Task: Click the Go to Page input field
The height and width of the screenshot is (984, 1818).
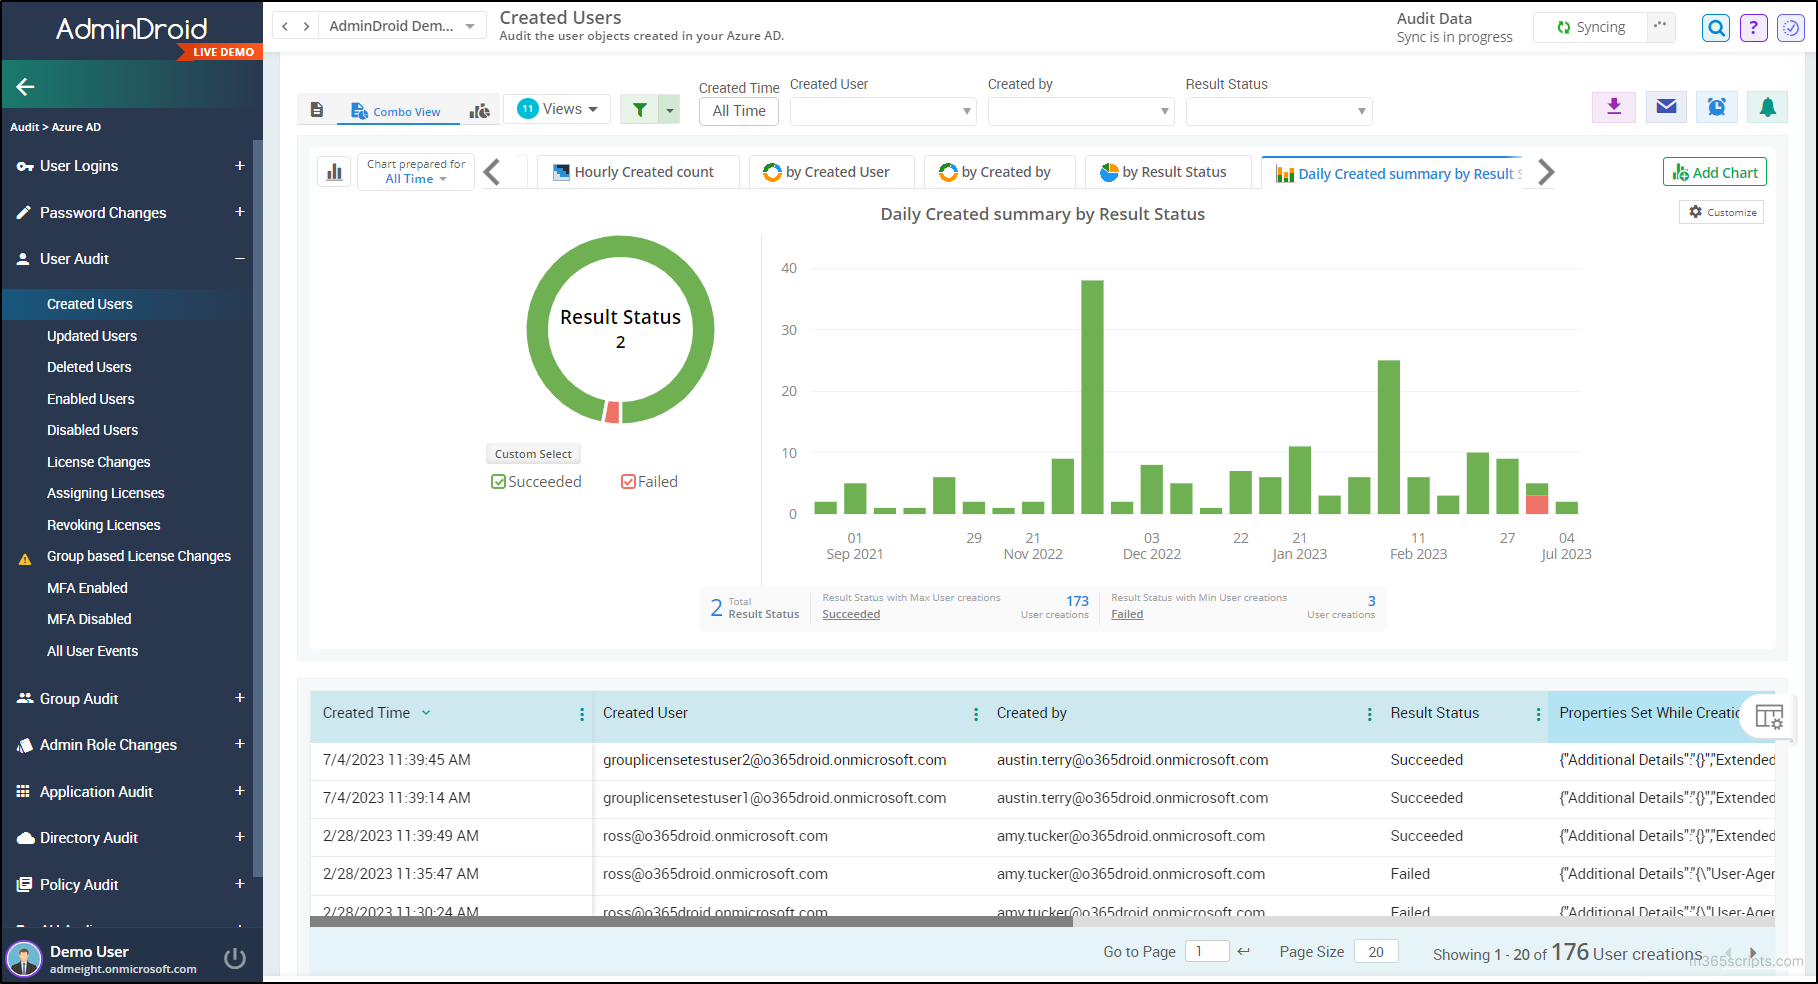Action: [1207, 951]
